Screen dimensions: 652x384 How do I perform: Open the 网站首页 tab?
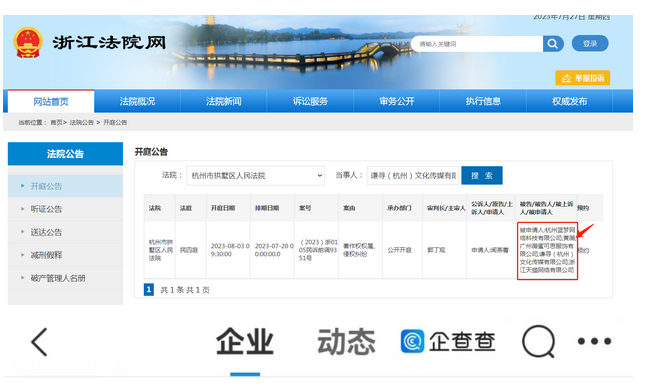(x=51, y=101)
